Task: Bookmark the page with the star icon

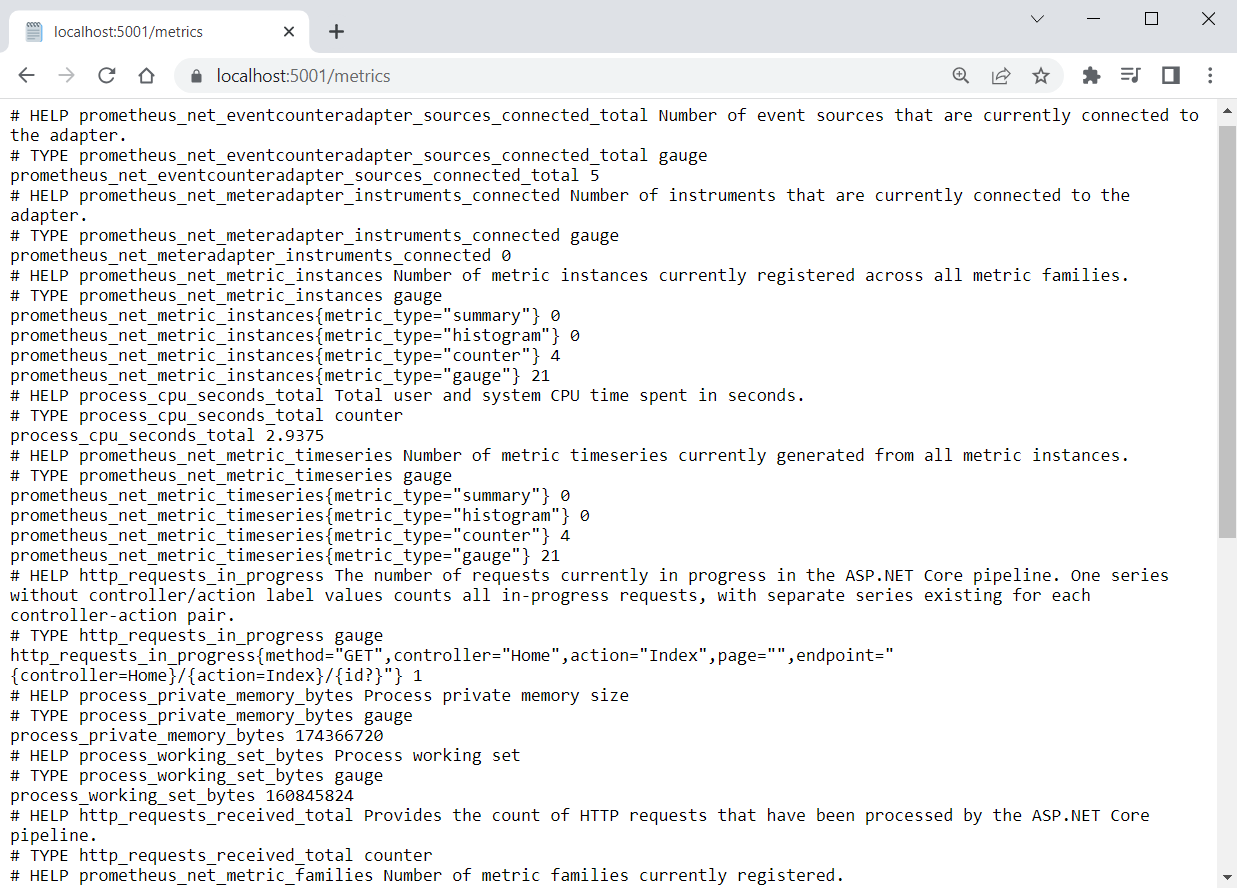Action: coord(1041,75)
